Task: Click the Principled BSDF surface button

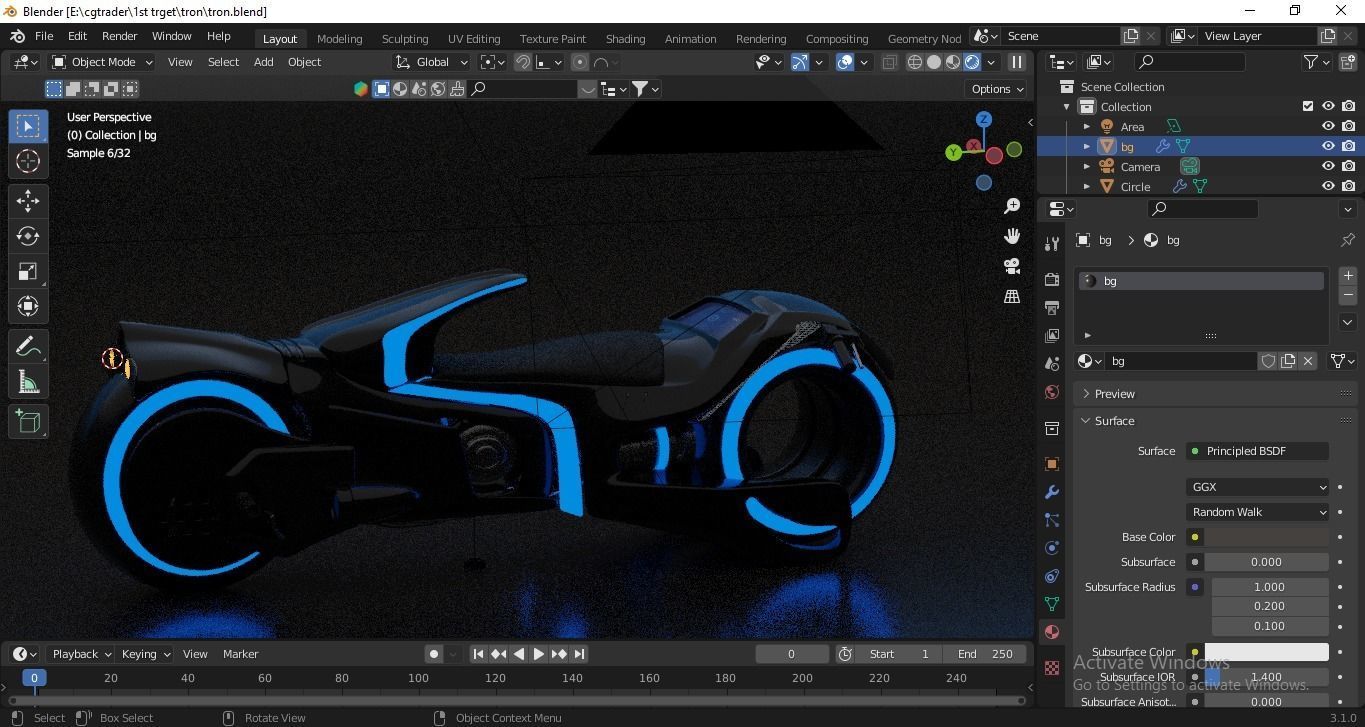Action: point(1258,451)
